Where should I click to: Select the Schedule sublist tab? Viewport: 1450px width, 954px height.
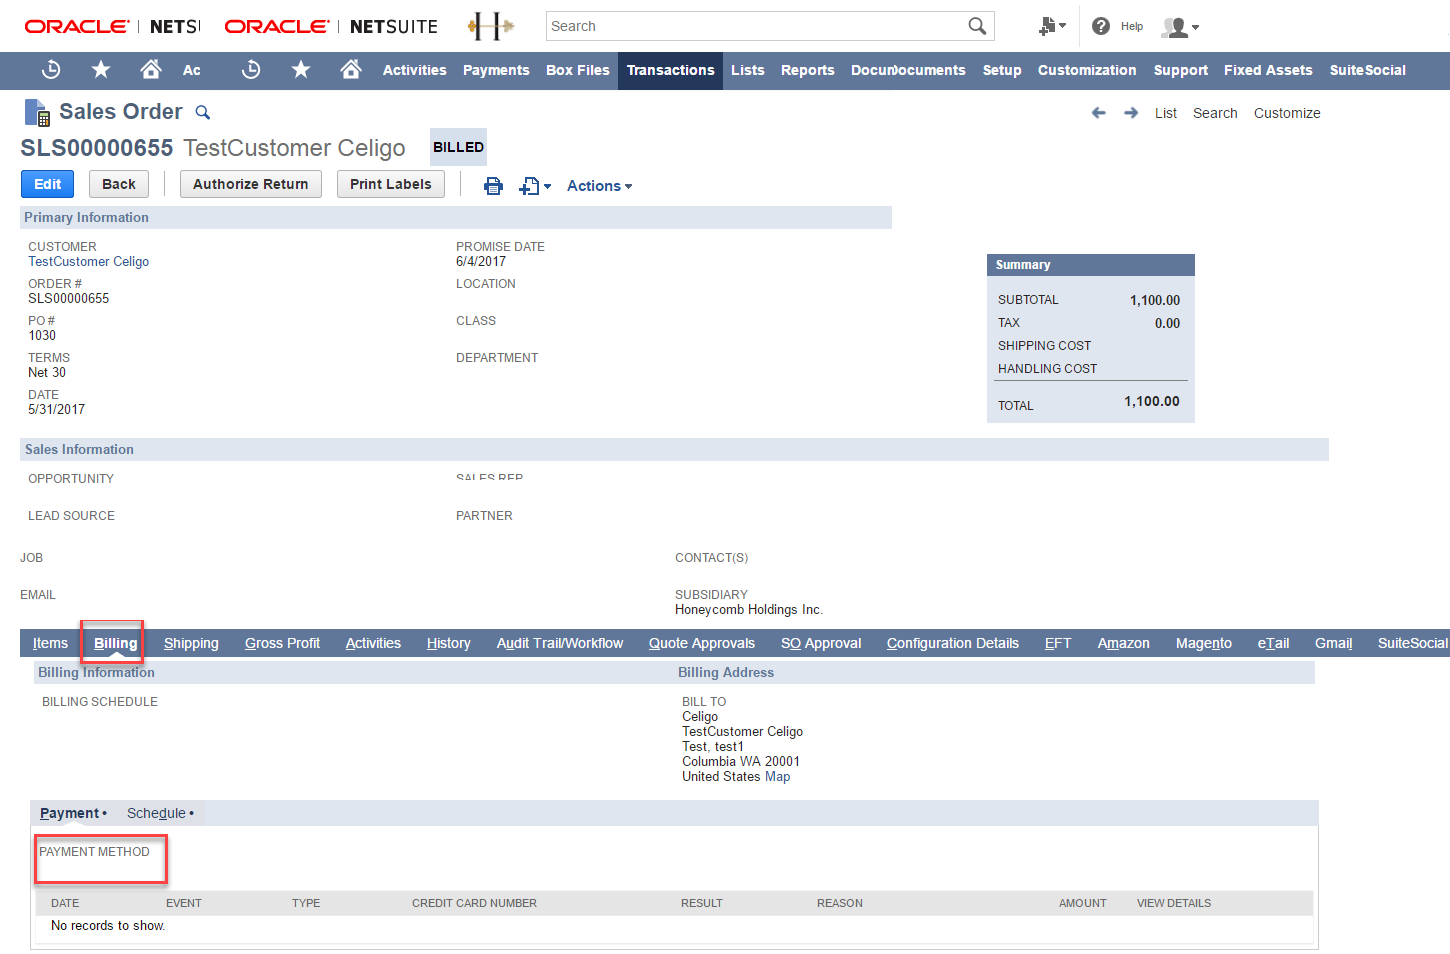point(160,813)
